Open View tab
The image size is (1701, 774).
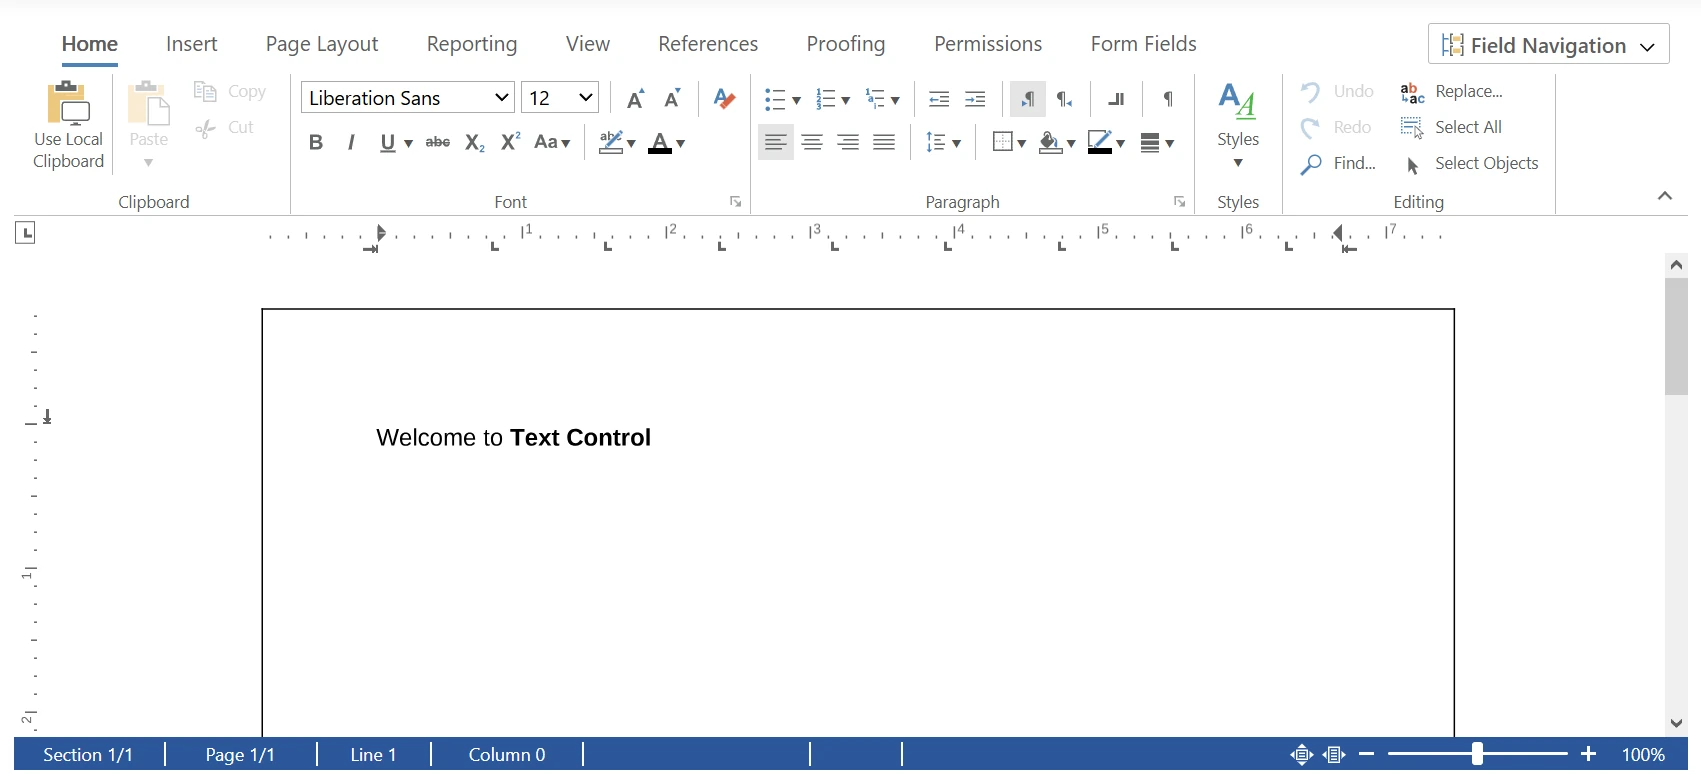[x=588, y=44]
